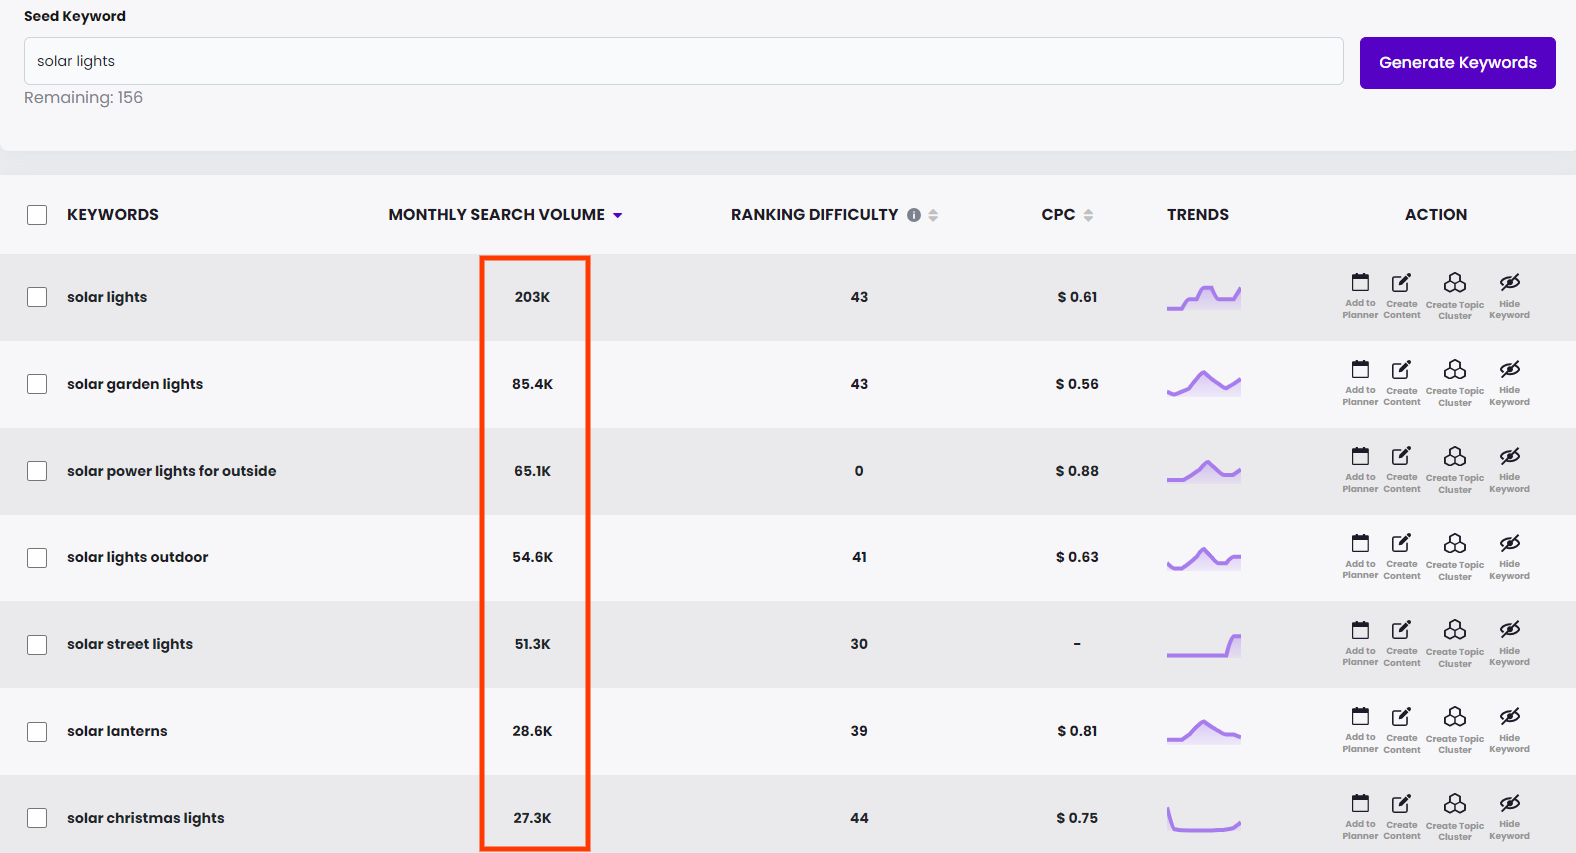
Task: Create topic cluster for solar lanterns
Action: 1454,729
